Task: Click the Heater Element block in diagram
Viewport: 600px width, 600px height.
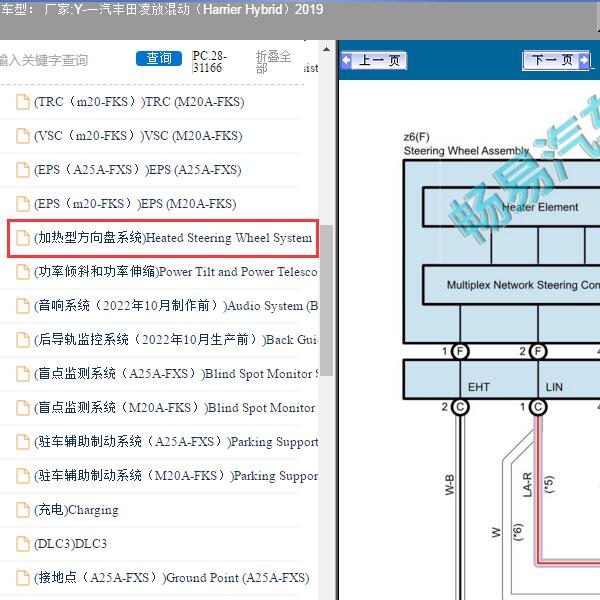Action: click(512, 207)
